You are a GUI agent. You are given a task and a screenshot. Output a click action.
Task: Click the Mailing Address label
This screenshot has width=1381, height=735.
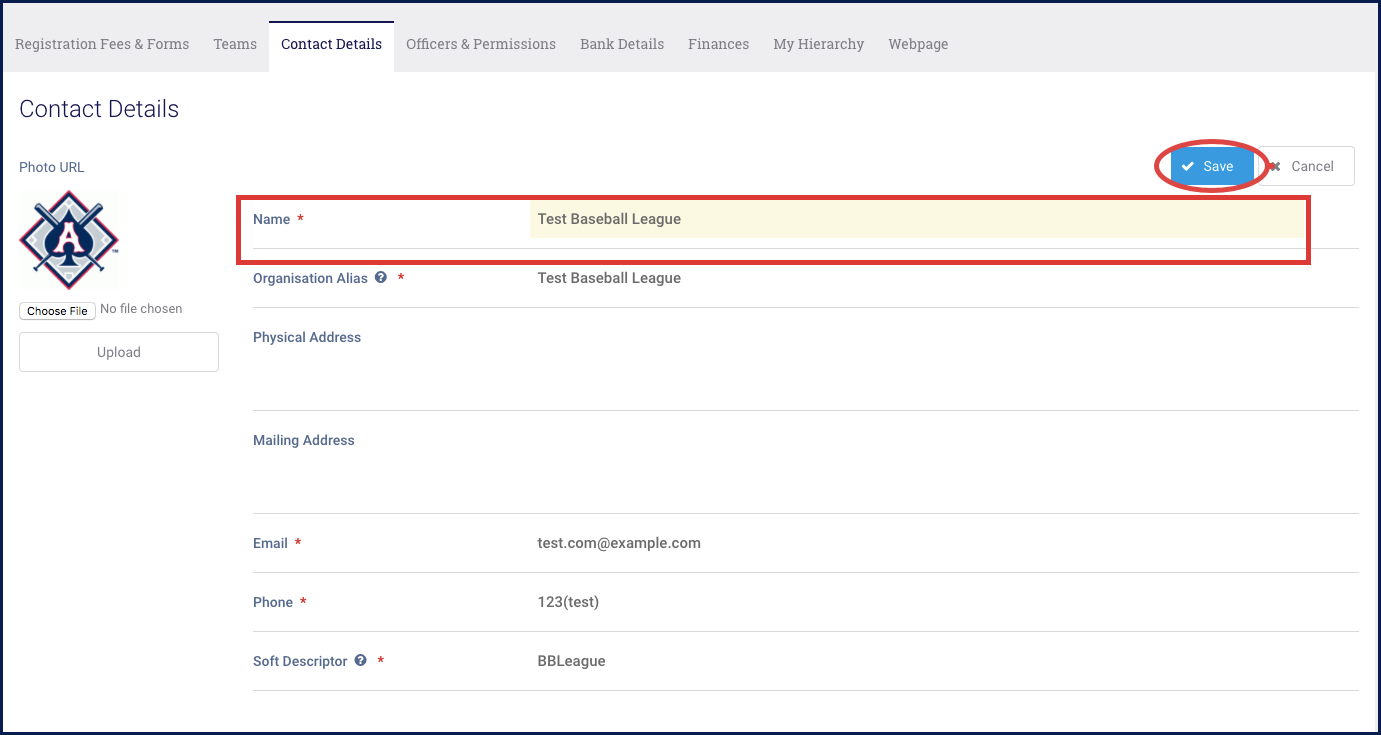(304, 440)
